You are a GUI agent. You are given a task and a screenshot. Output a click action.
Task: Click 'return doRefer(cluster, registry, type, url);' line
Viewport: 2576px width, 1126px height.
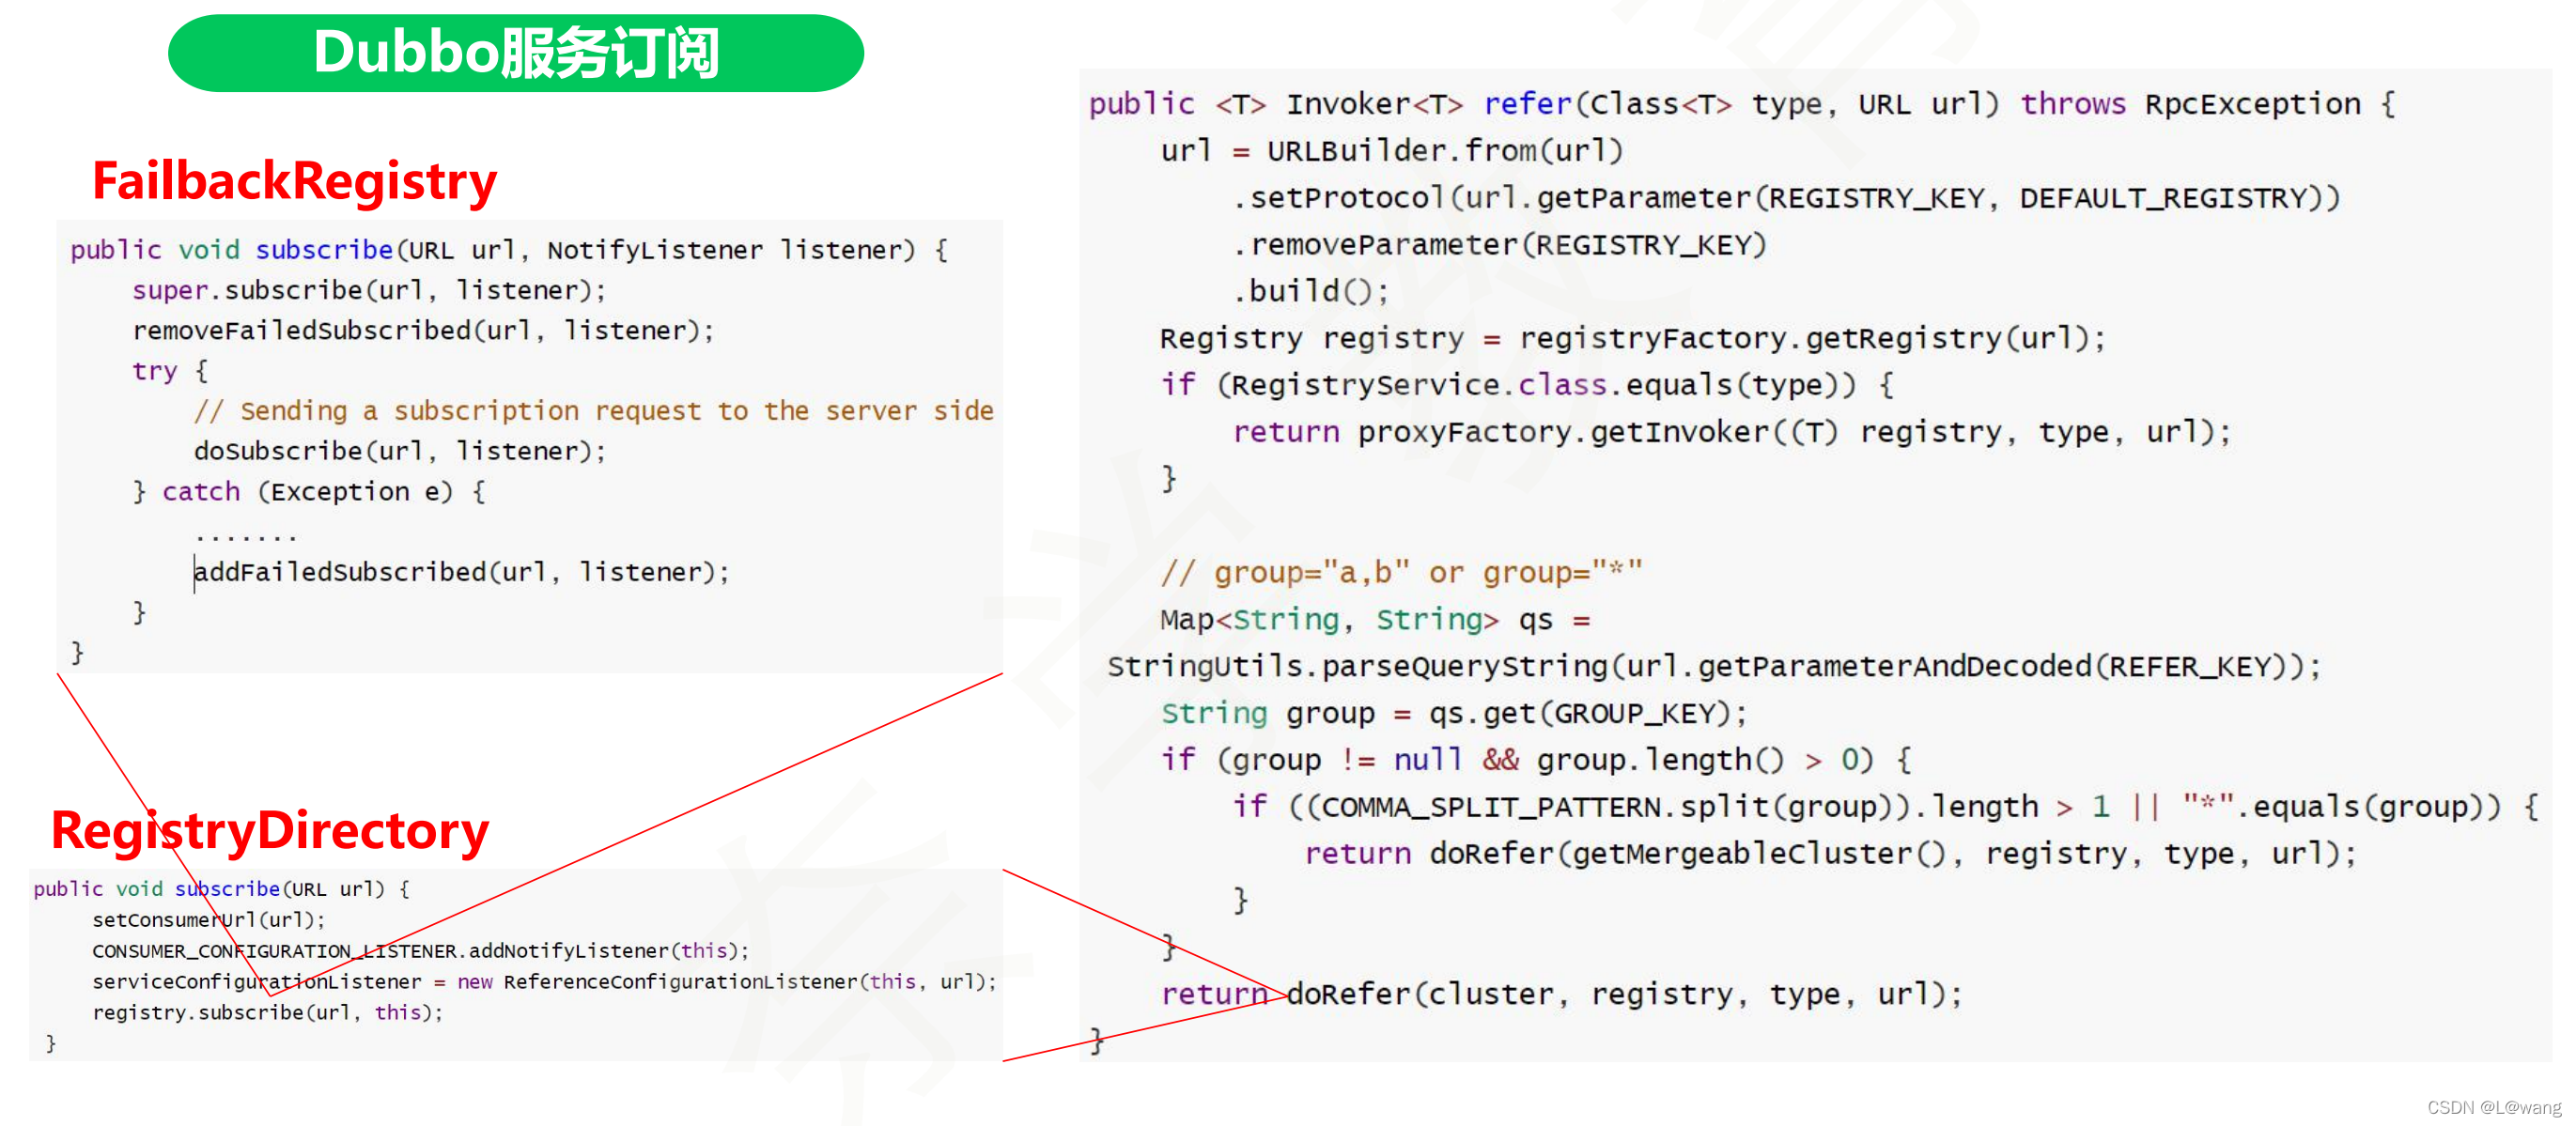[x=1561, y=994]
